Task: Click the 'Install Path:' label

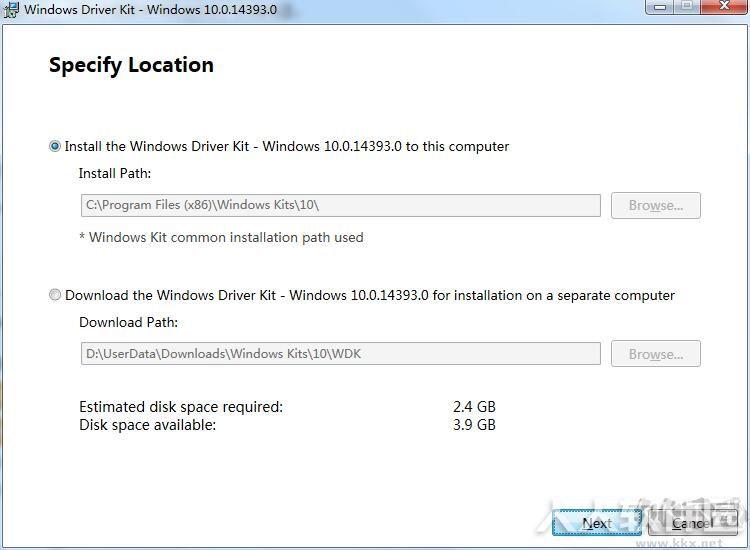Action: coord(115,174)
